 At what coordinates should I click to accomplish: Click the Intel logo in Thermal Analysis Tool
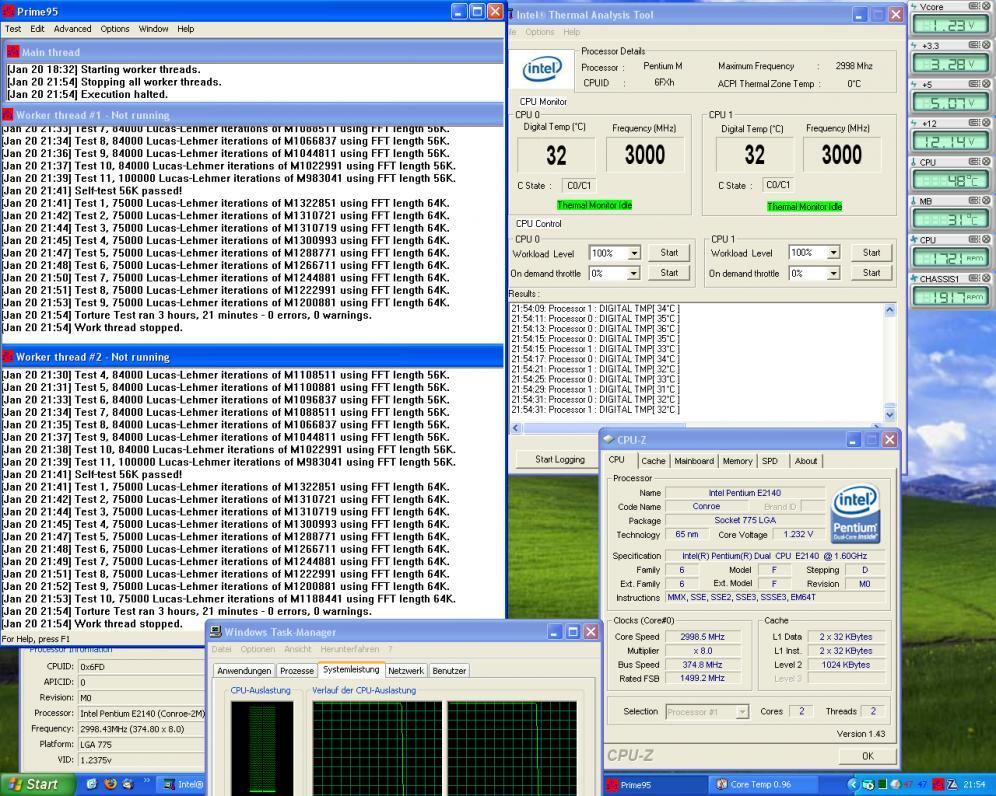click(x=542, y=69)
